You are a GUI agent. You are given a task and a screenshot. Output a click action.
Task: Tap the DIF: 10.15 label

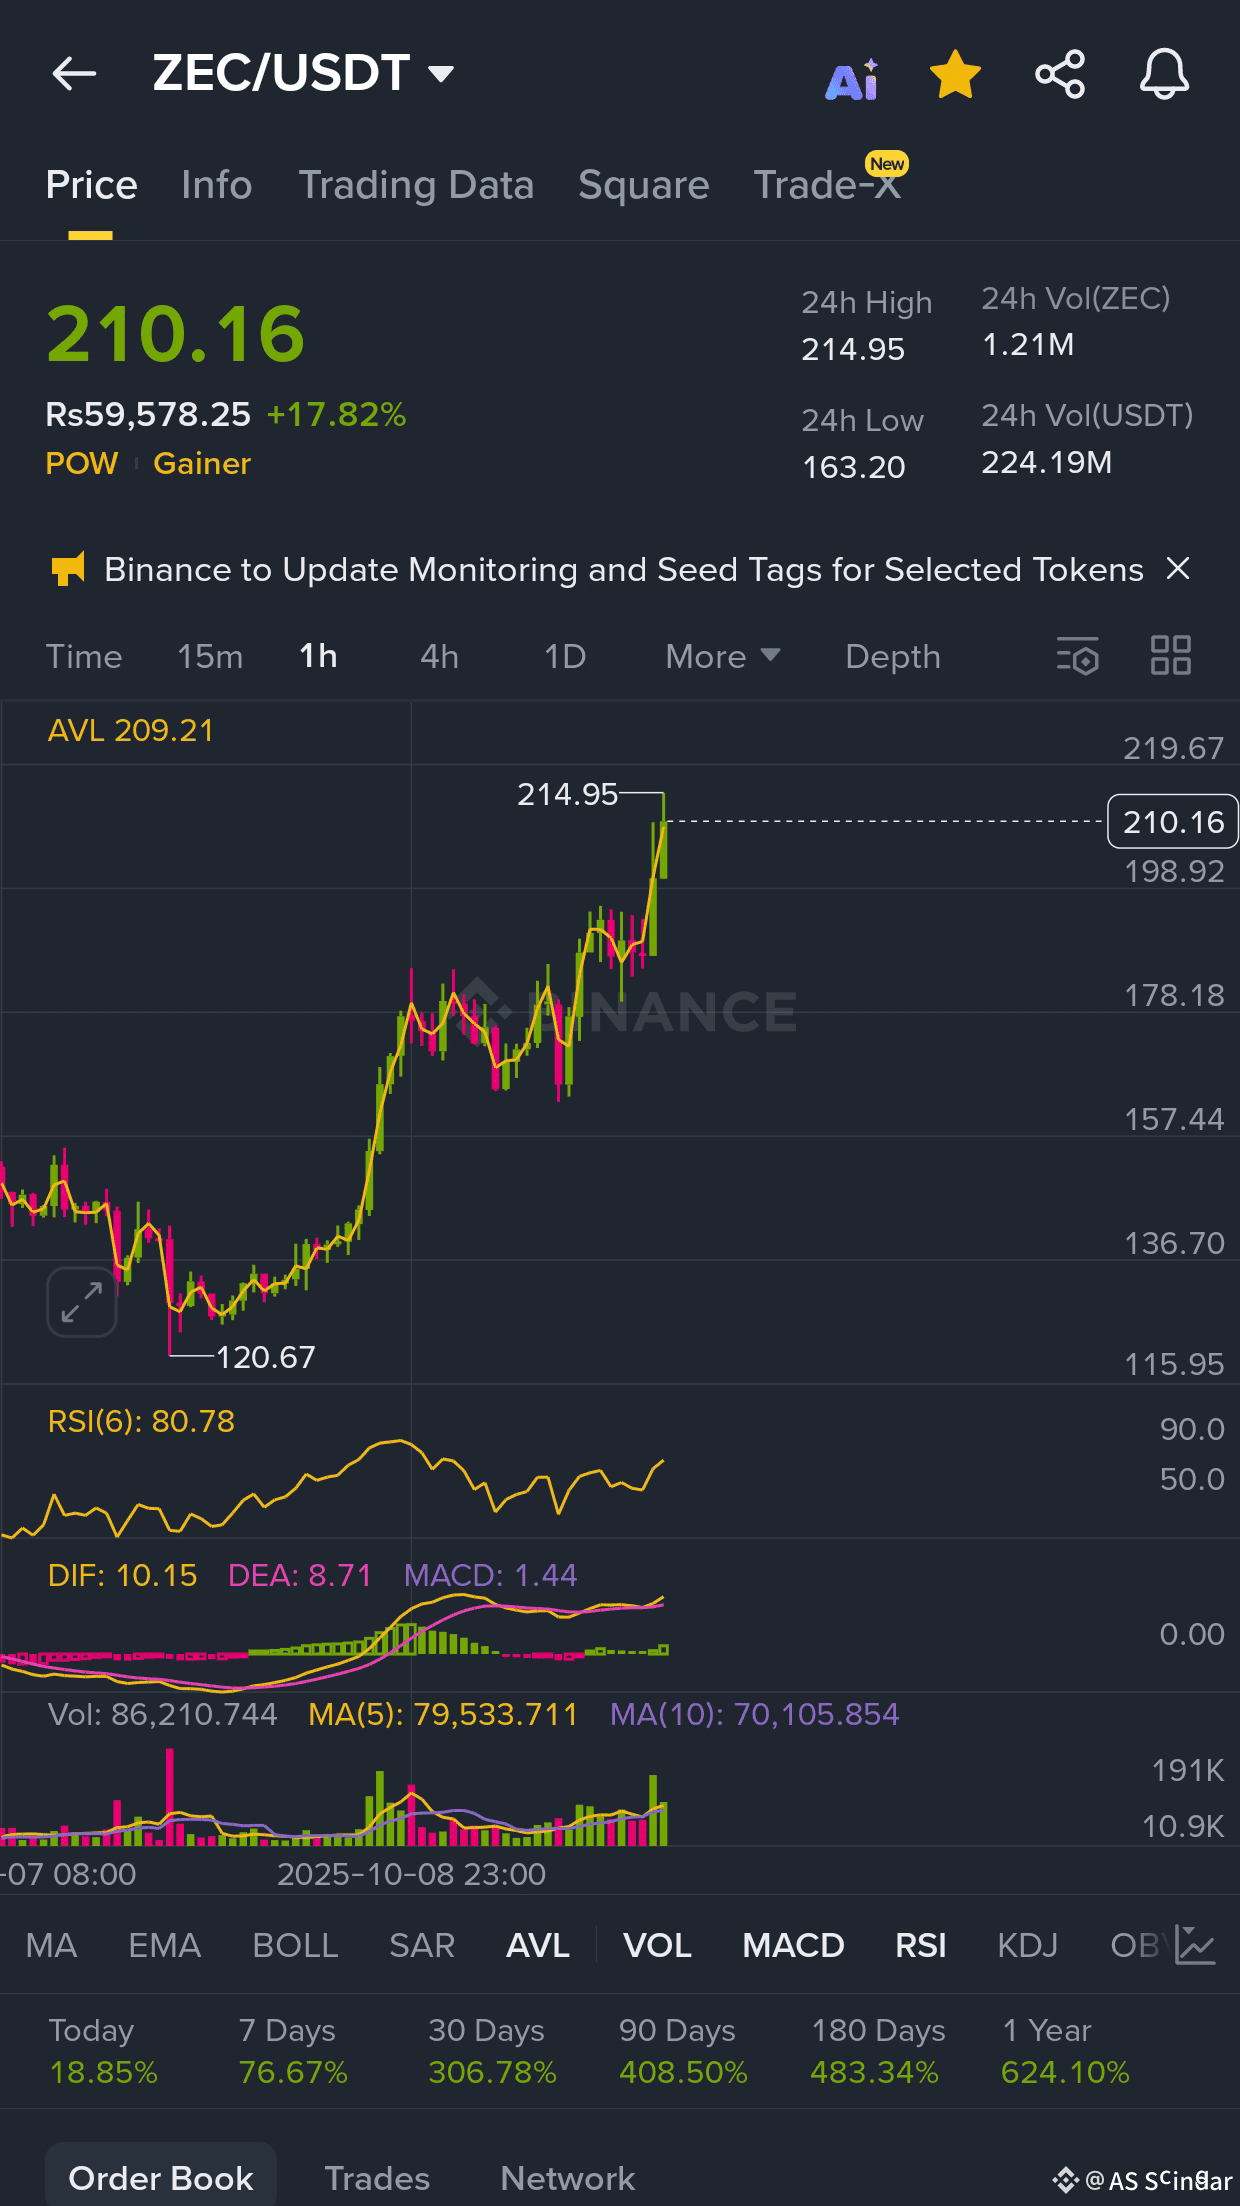[122, 1575]
